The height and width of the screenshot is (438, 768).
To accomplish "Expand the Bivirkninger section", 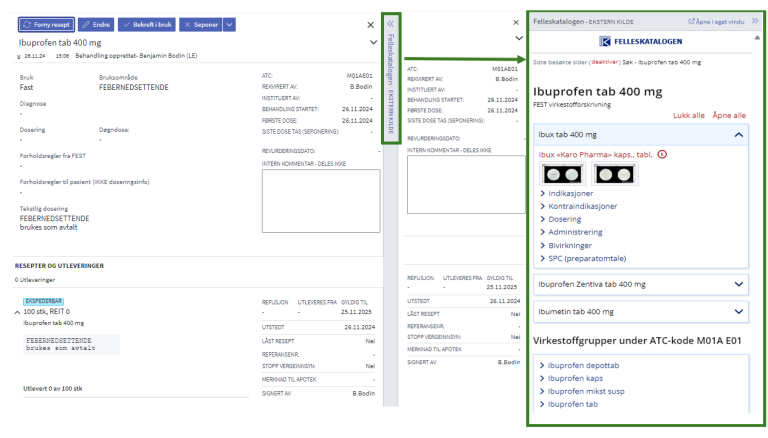I will pyautogui.click(x=566, y=245).
